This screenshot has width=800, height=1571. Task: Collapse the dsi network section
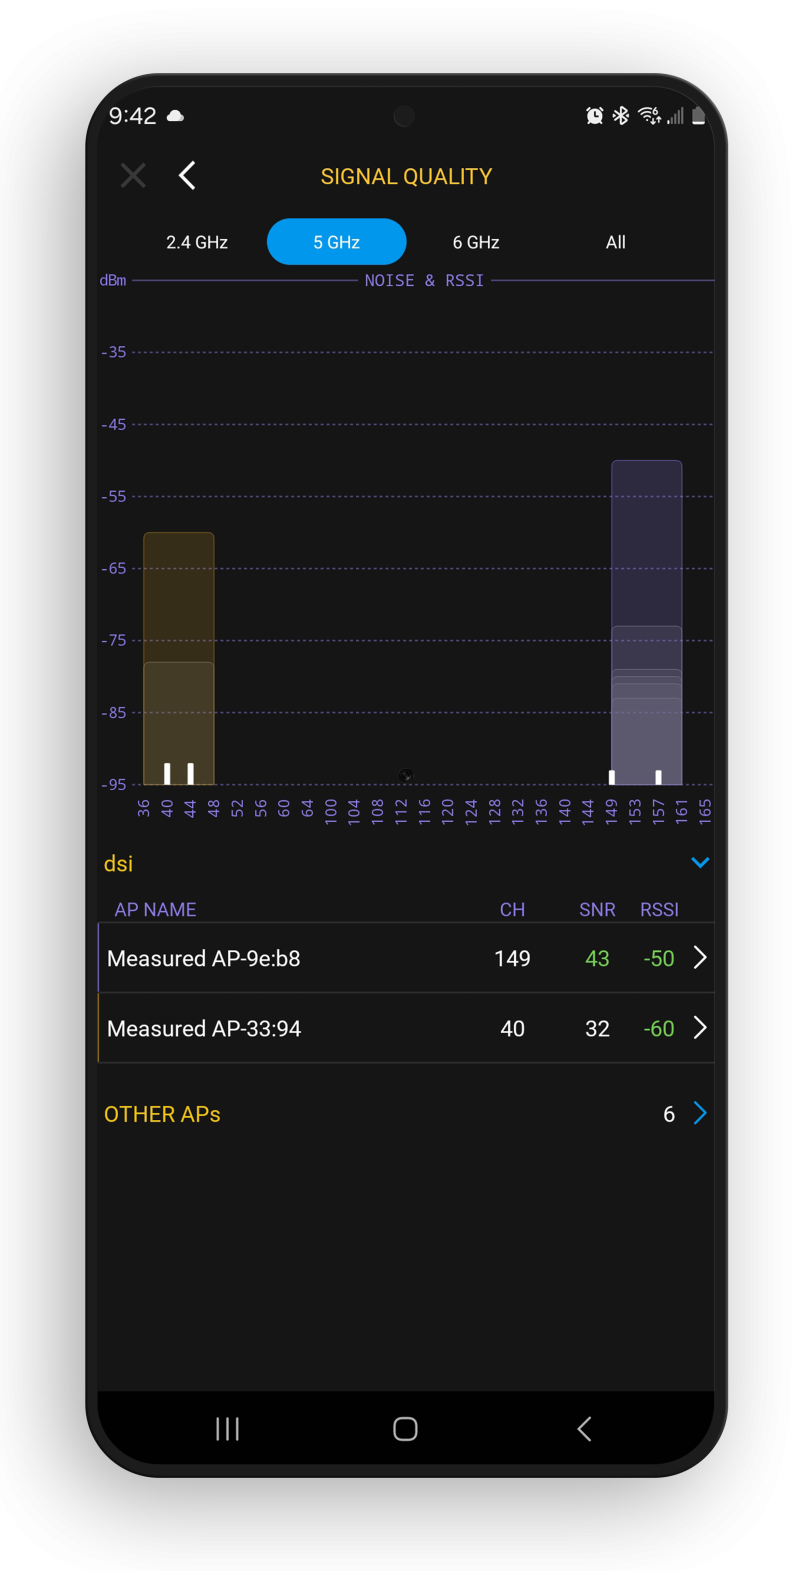click(x=700, y=863)
